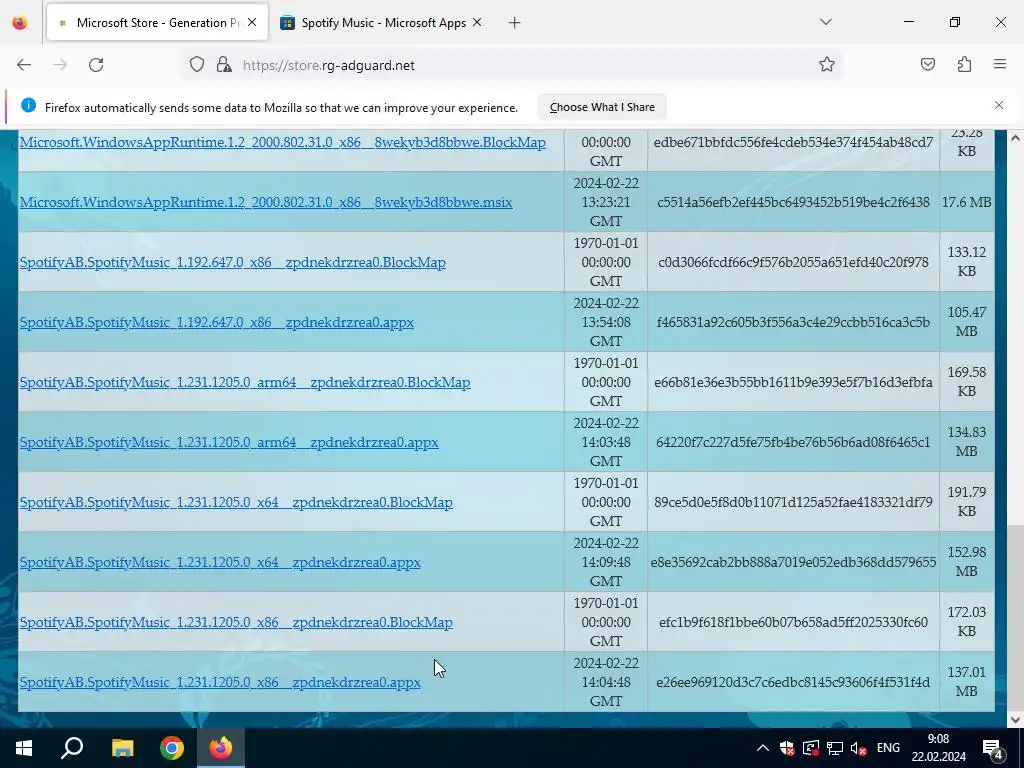Image resolution: width=1024 pixels, height=768 pixels.
Task: Open the notification center icon
Action: (993, 748)
